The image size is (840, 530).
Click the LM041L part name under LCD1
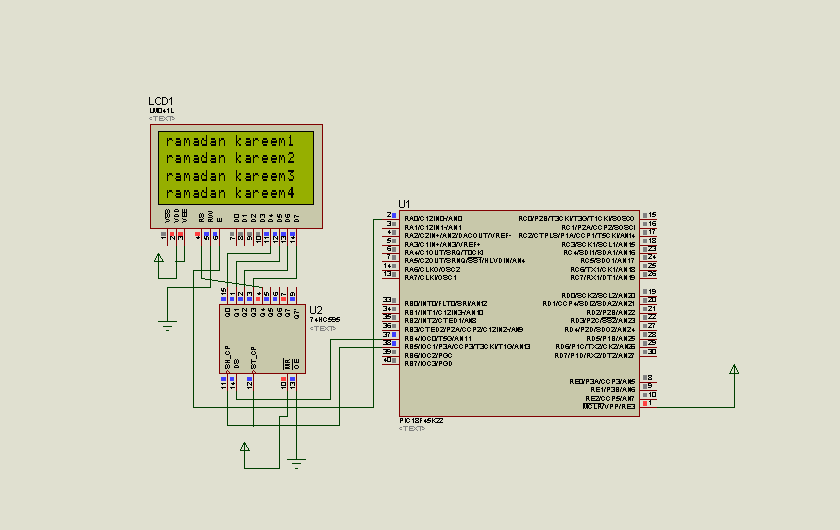pos(162,111)
